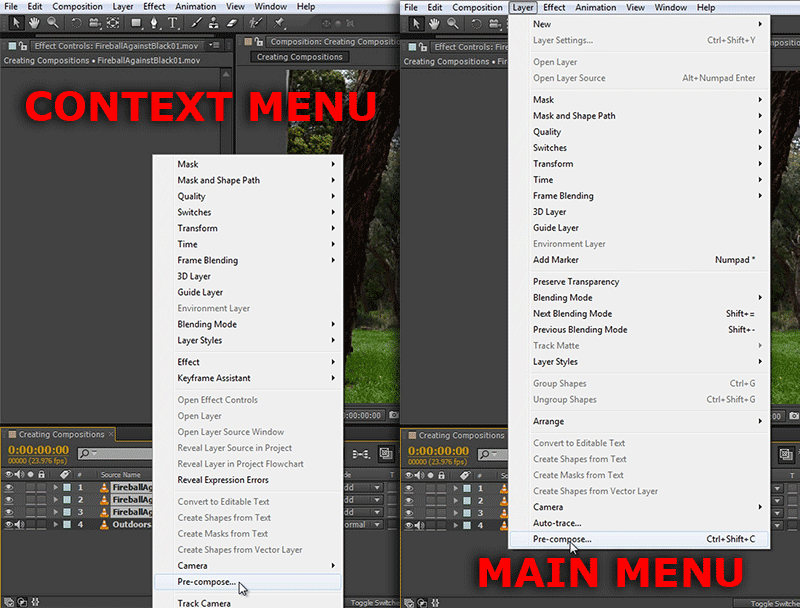Activate the Type tool in left toolbar
This screenshot has width=800, height=608.
[173, 23]
